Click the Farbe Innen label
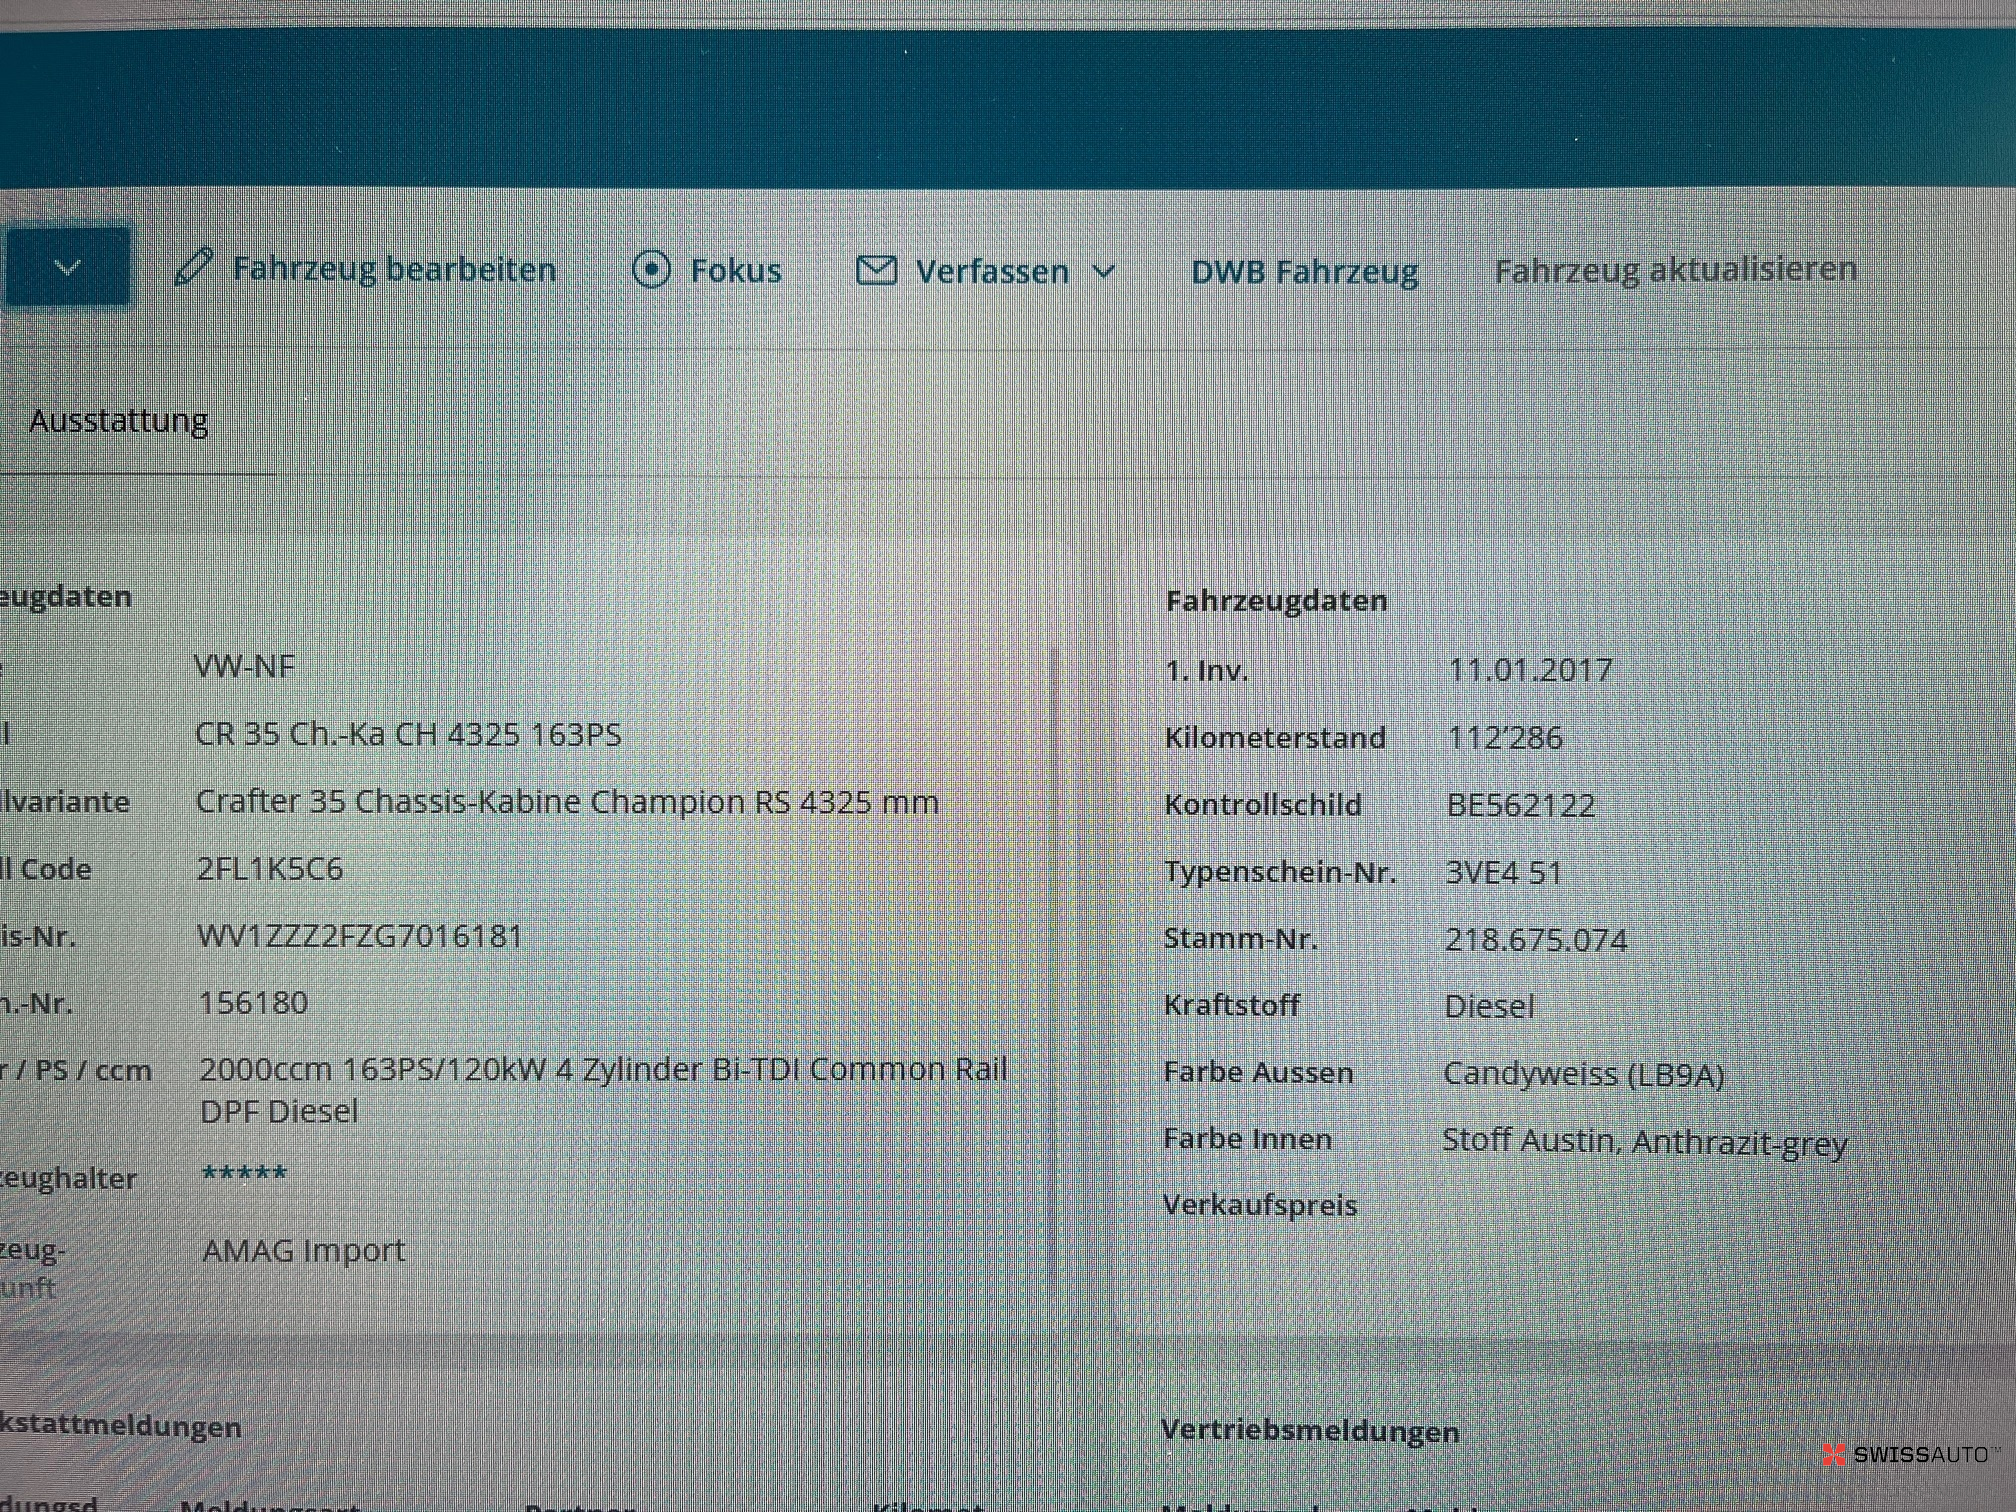This screenshot has width=2016, height=1512. (x=1248, y=1138)
